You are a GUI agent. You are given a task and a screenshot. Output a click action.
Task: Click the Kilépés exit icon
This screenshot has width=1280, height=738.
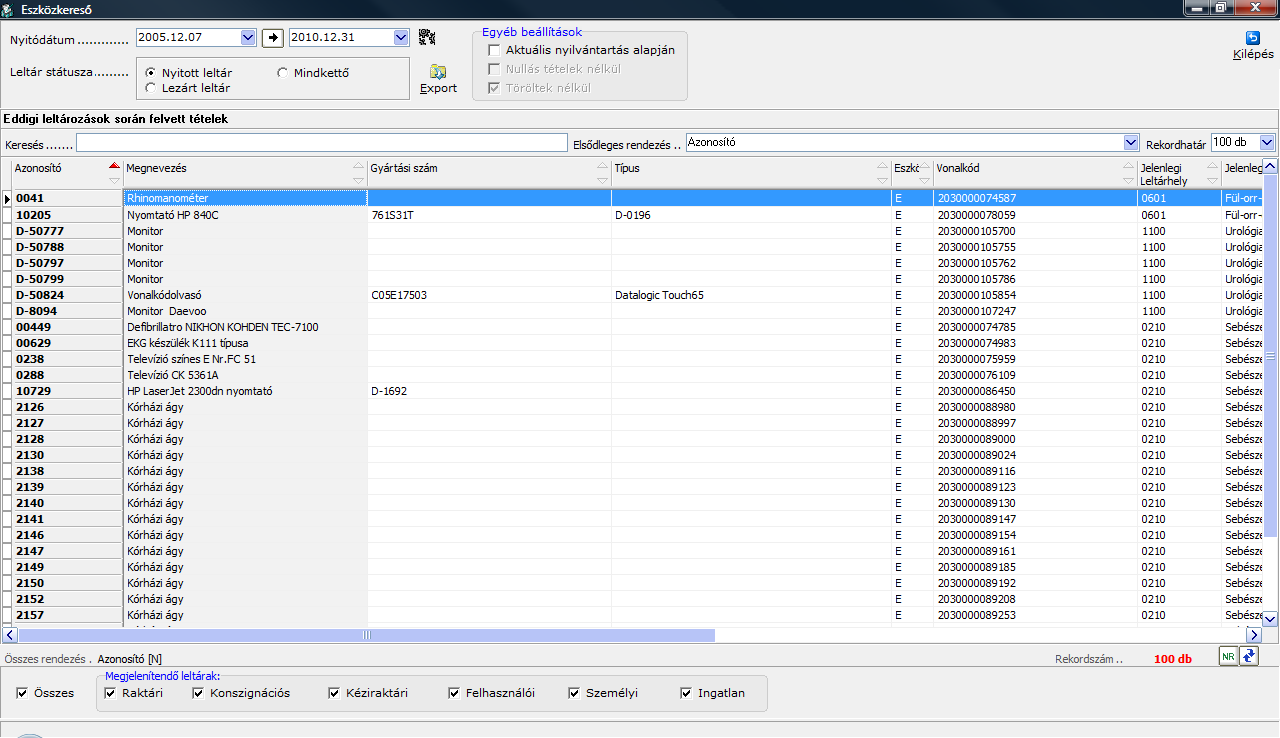pos(1253,38)
